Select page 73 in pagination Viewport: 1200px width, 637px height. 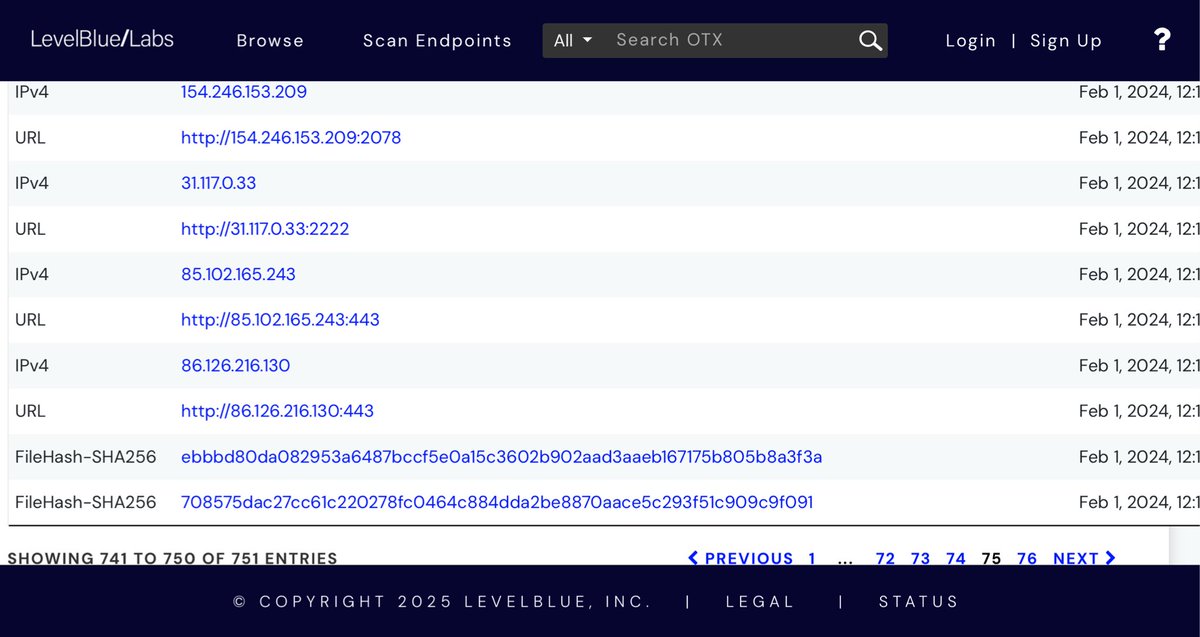(920, 558)
